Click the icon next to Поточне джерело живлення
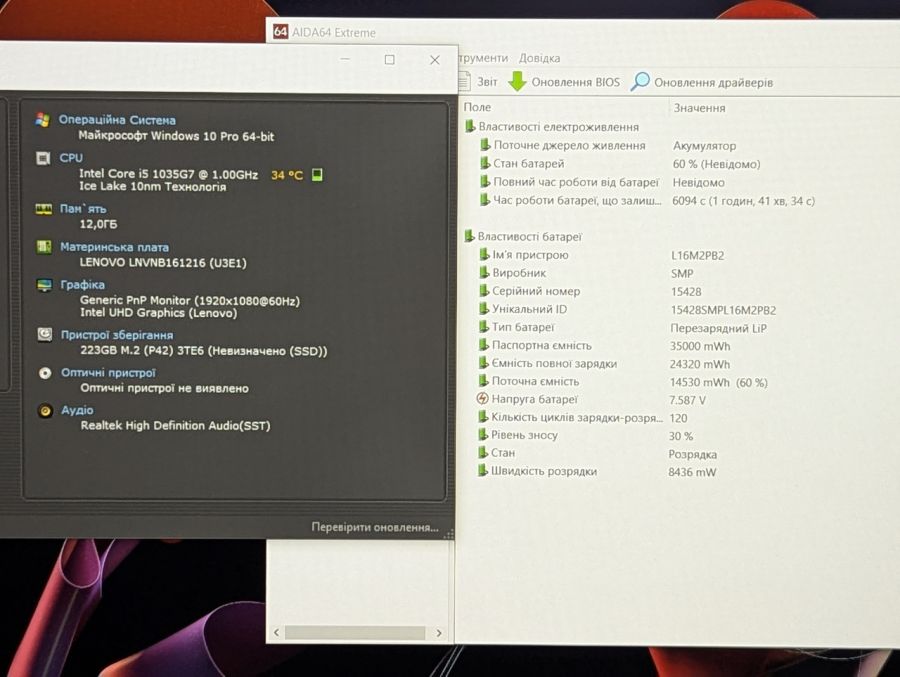This screenshot has height=677, width=900. (x=485, y=145)
